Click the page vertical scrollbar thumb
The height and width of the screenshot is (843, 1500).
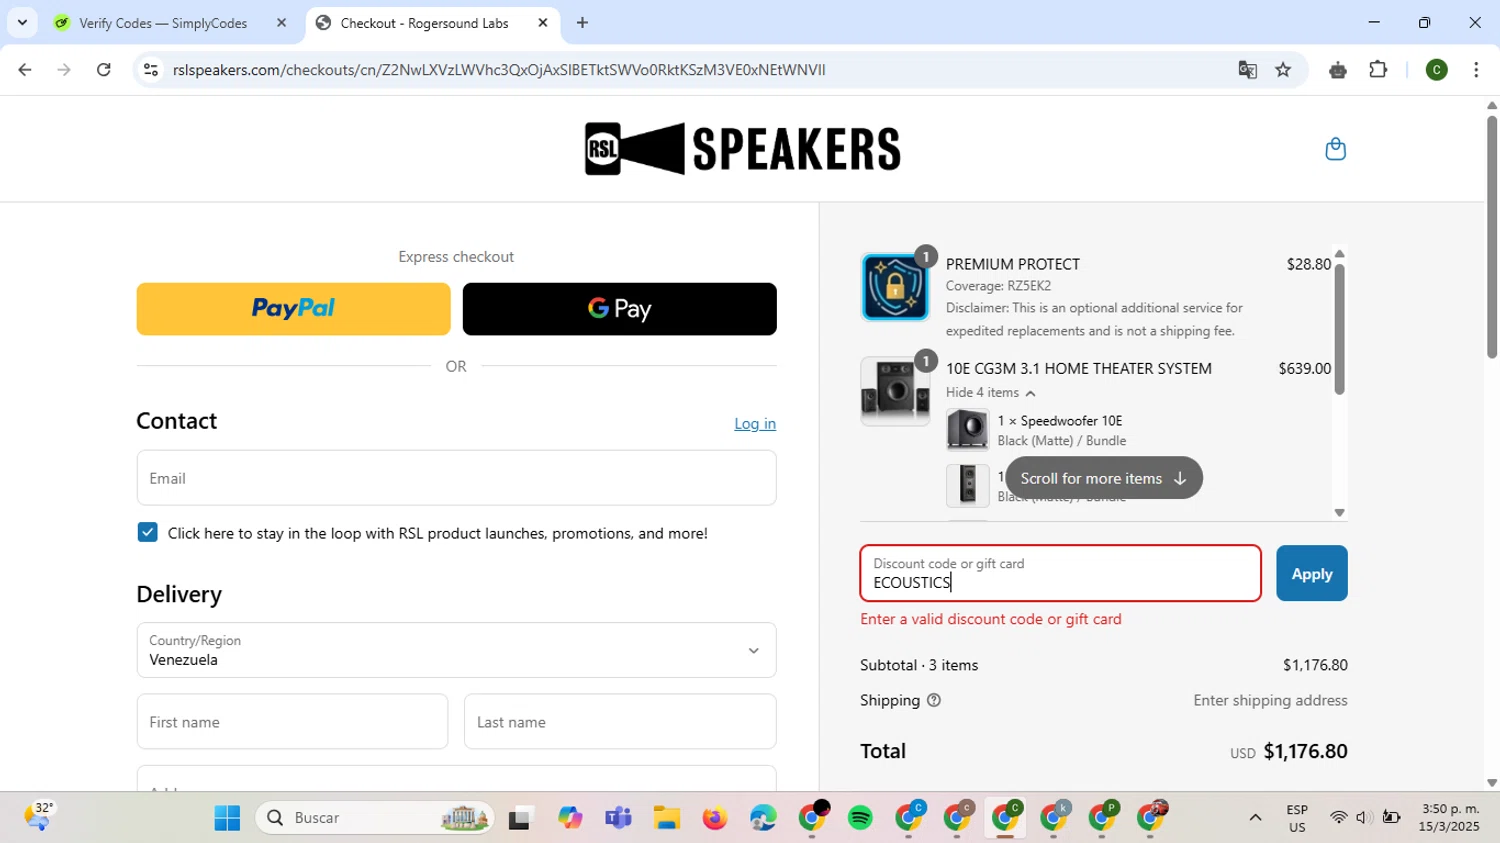coord(1492,236)
